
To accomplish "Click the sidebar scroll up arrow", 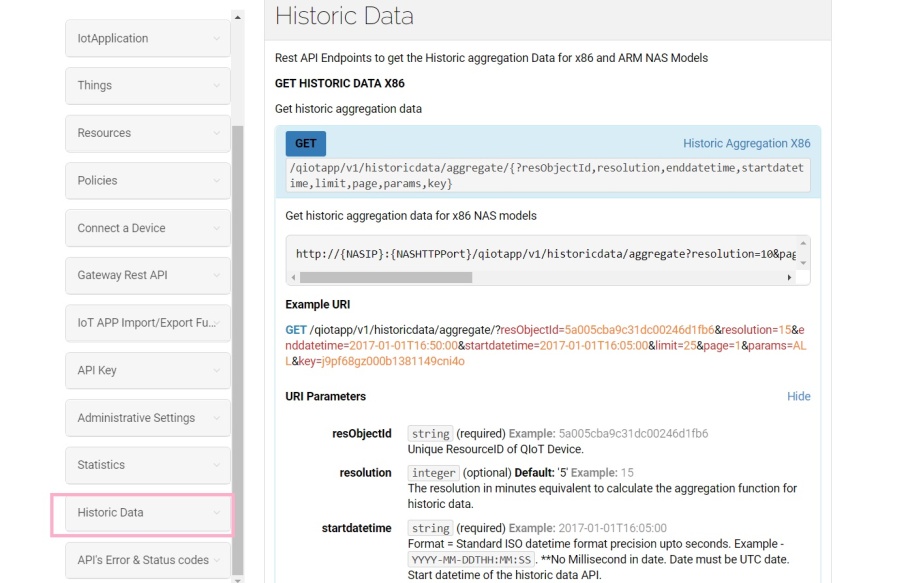I will coord(237,17).
